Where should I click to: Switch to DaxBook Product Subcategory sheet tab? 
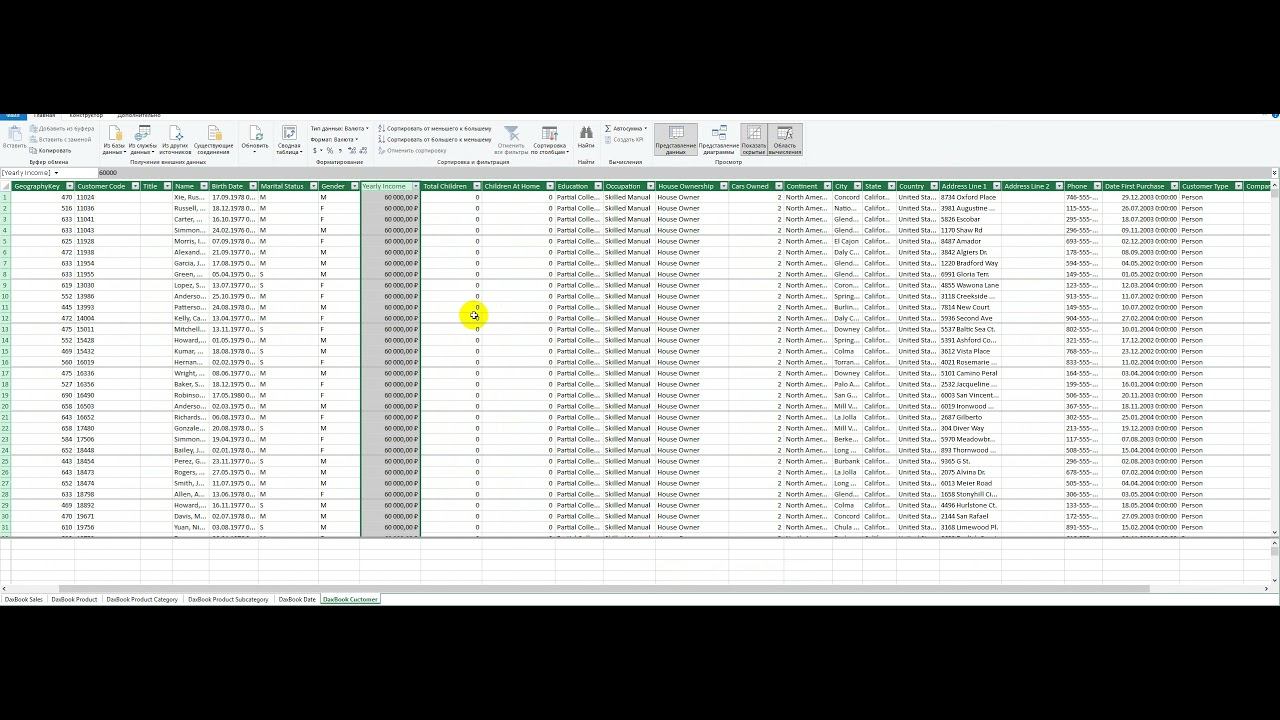pyautogui.click(x=228, y=600)
